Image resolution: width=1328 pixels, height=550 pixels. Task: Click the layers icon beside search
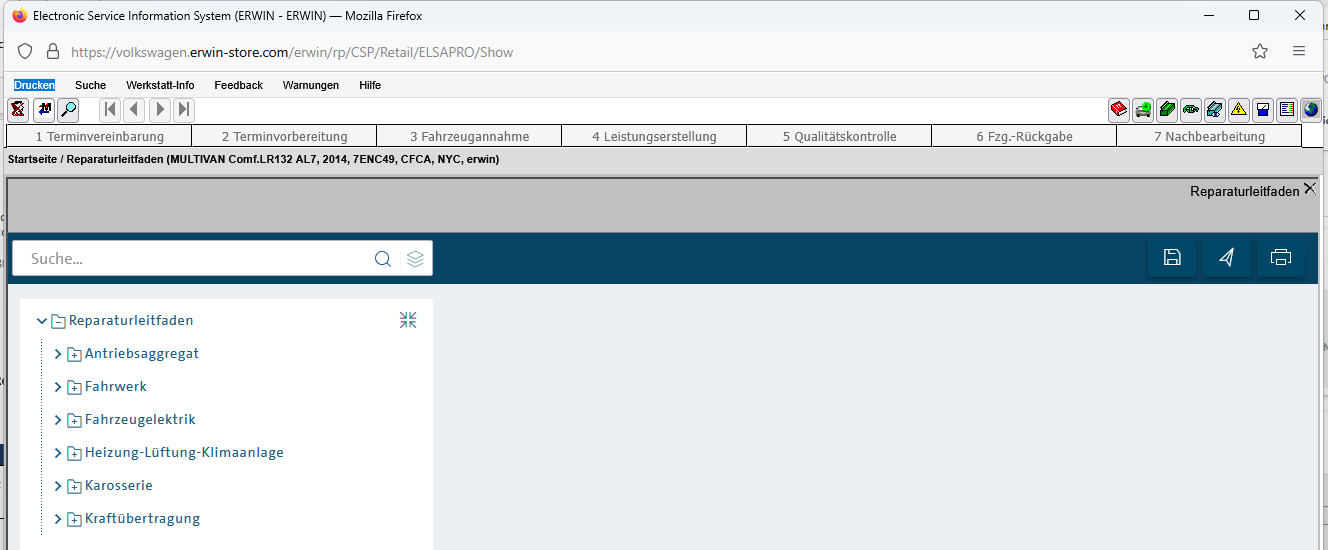point(416,259)
